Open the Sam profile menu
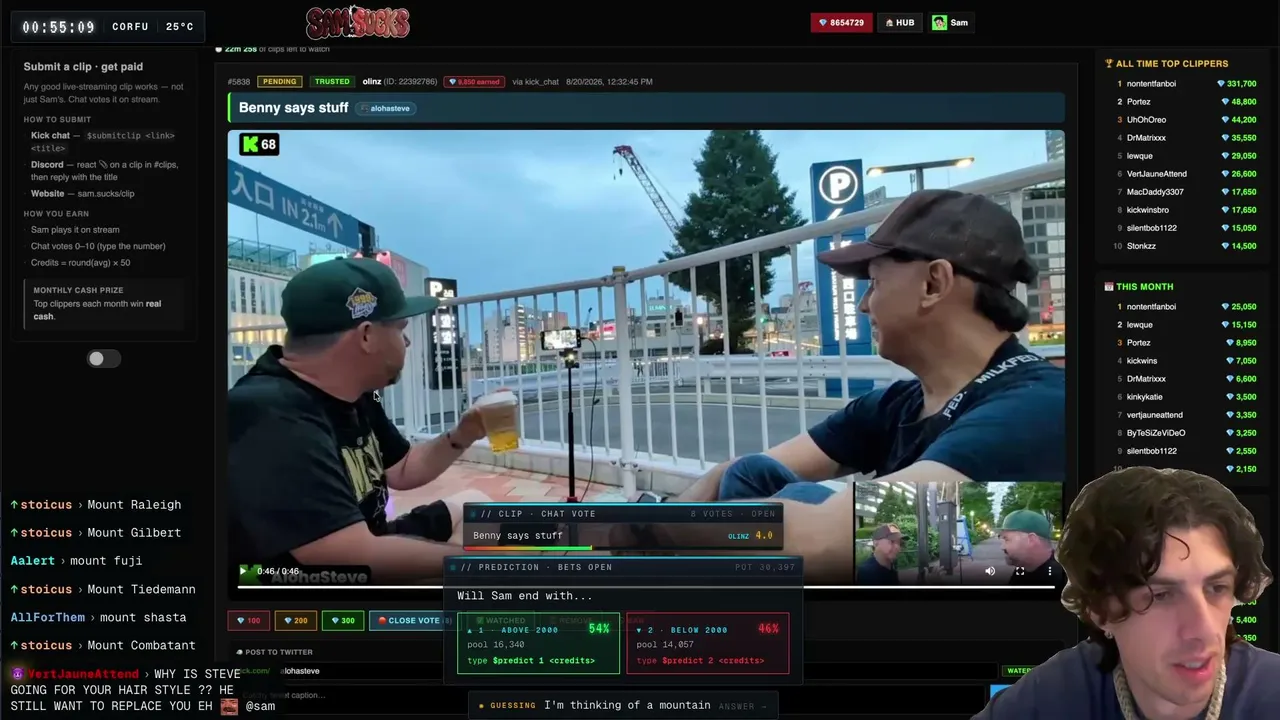The height and width of the screenshot is (720, 1280). (950, 22)
